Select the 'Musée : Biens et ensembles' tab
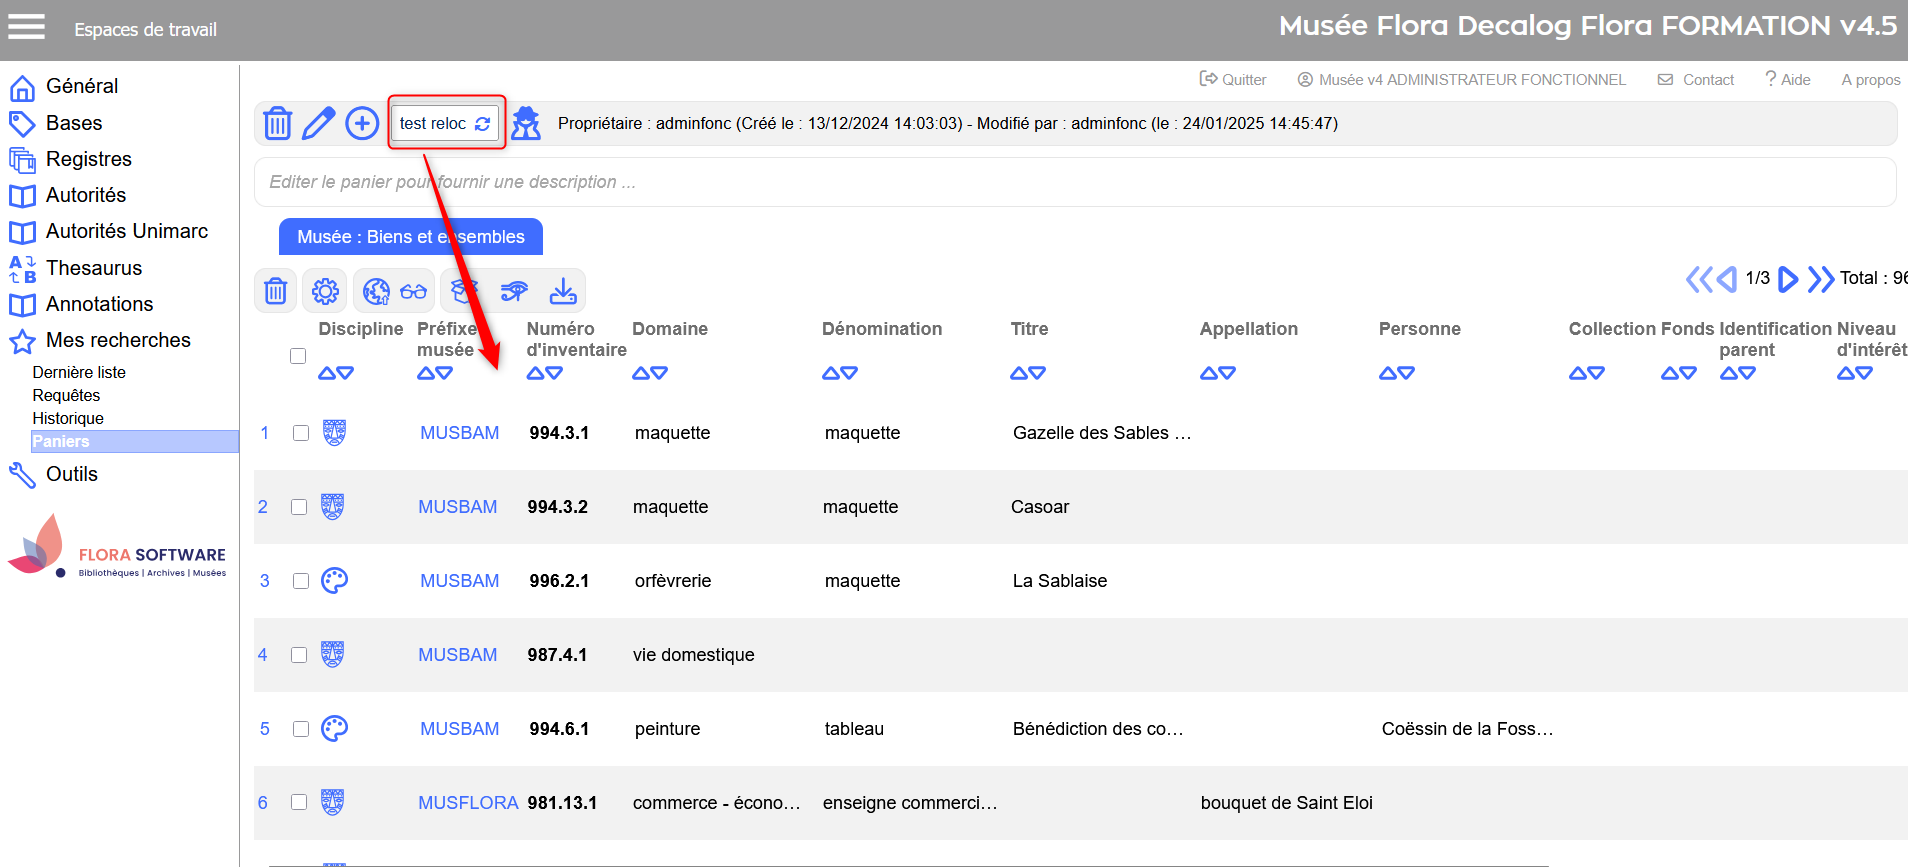This screenshot has width=1908, height=867. (410, 237)
